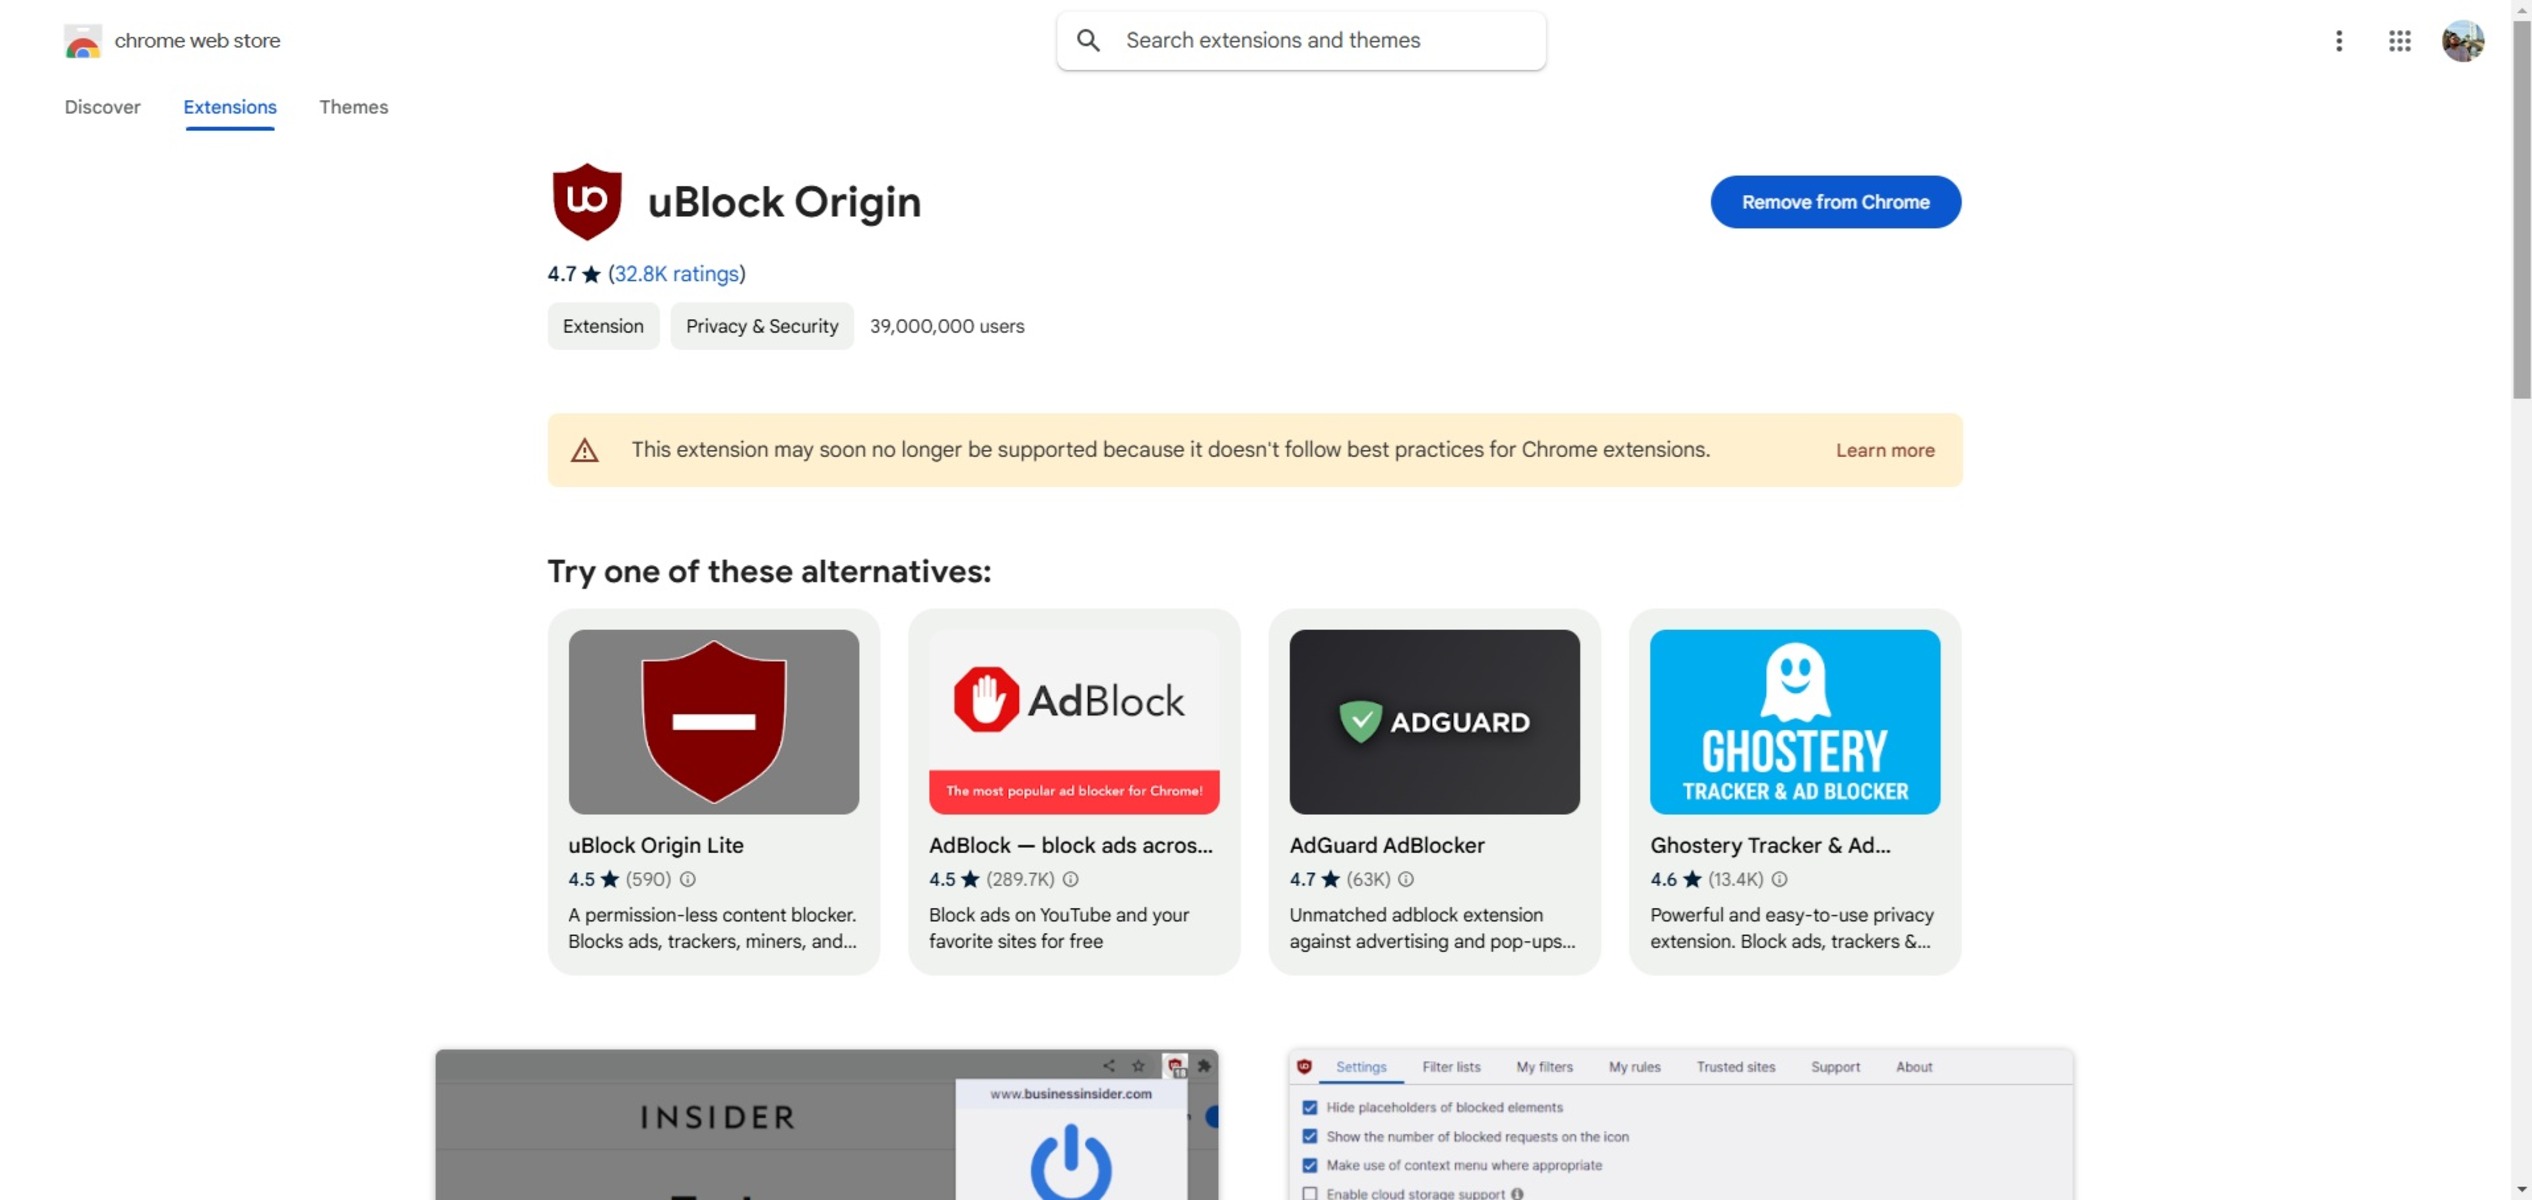Go to the Discover tab

102,107
